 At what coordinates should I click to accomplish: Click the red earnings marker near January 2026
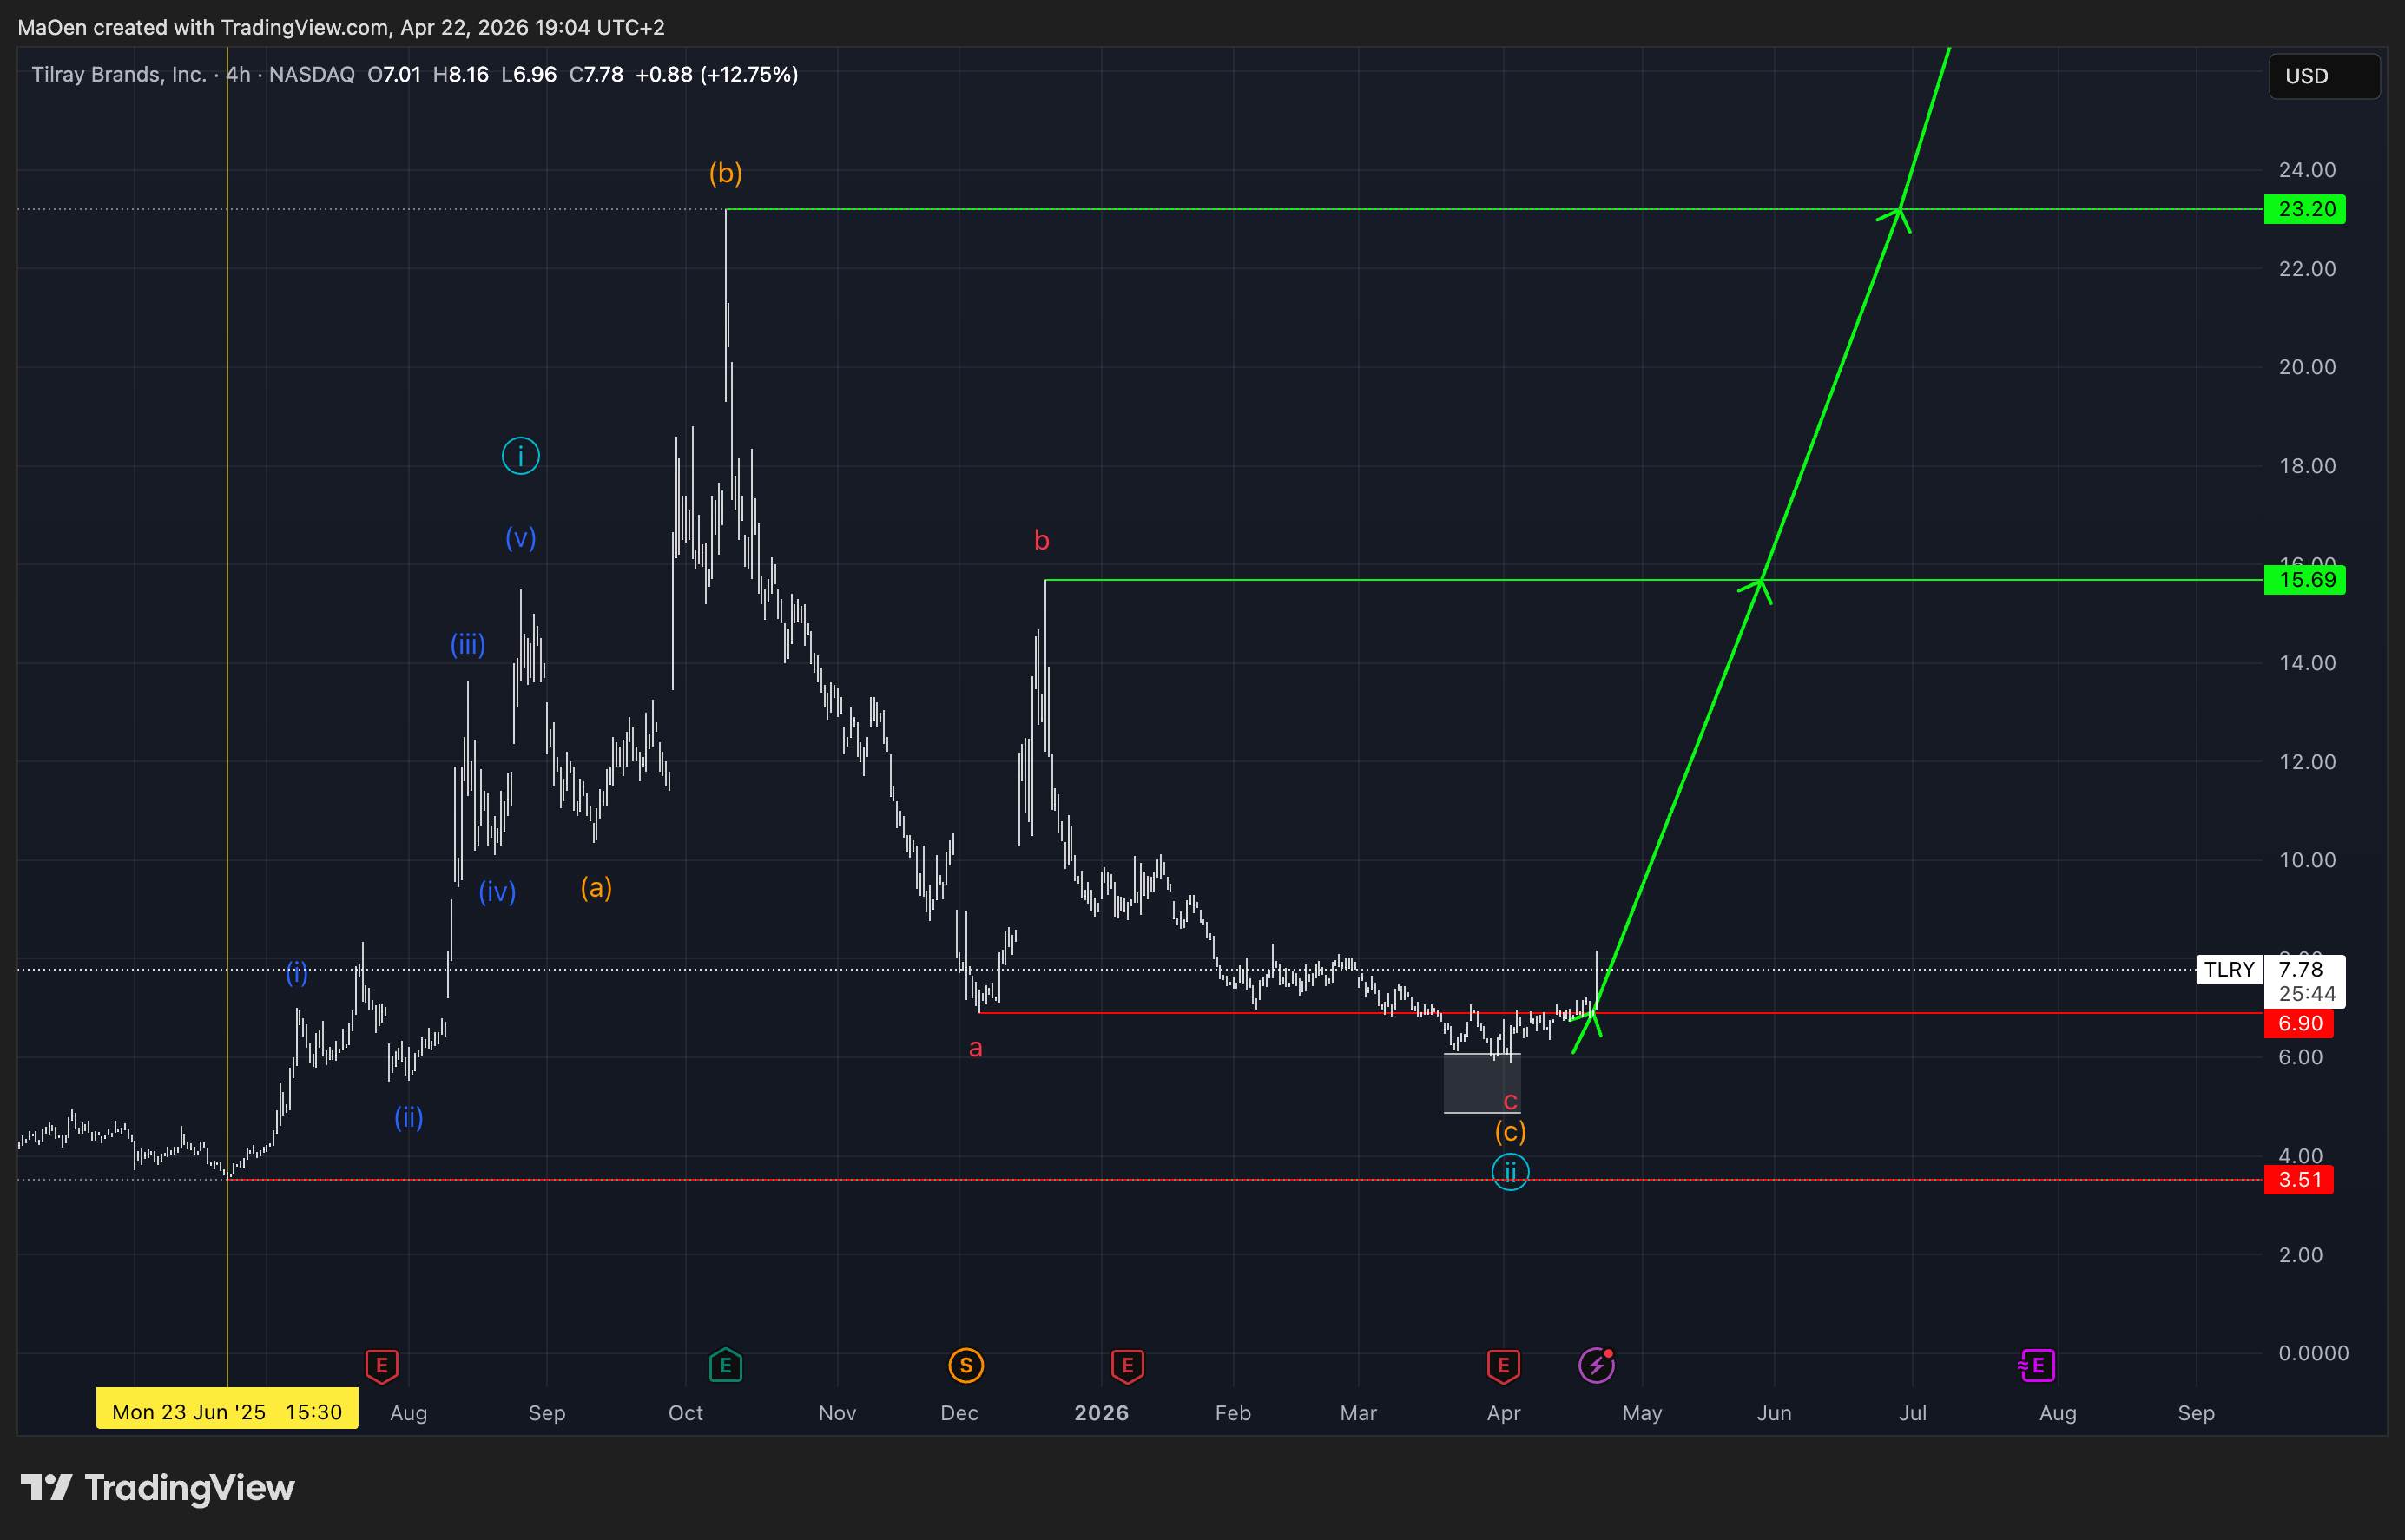click(x=1127, y=1365)
